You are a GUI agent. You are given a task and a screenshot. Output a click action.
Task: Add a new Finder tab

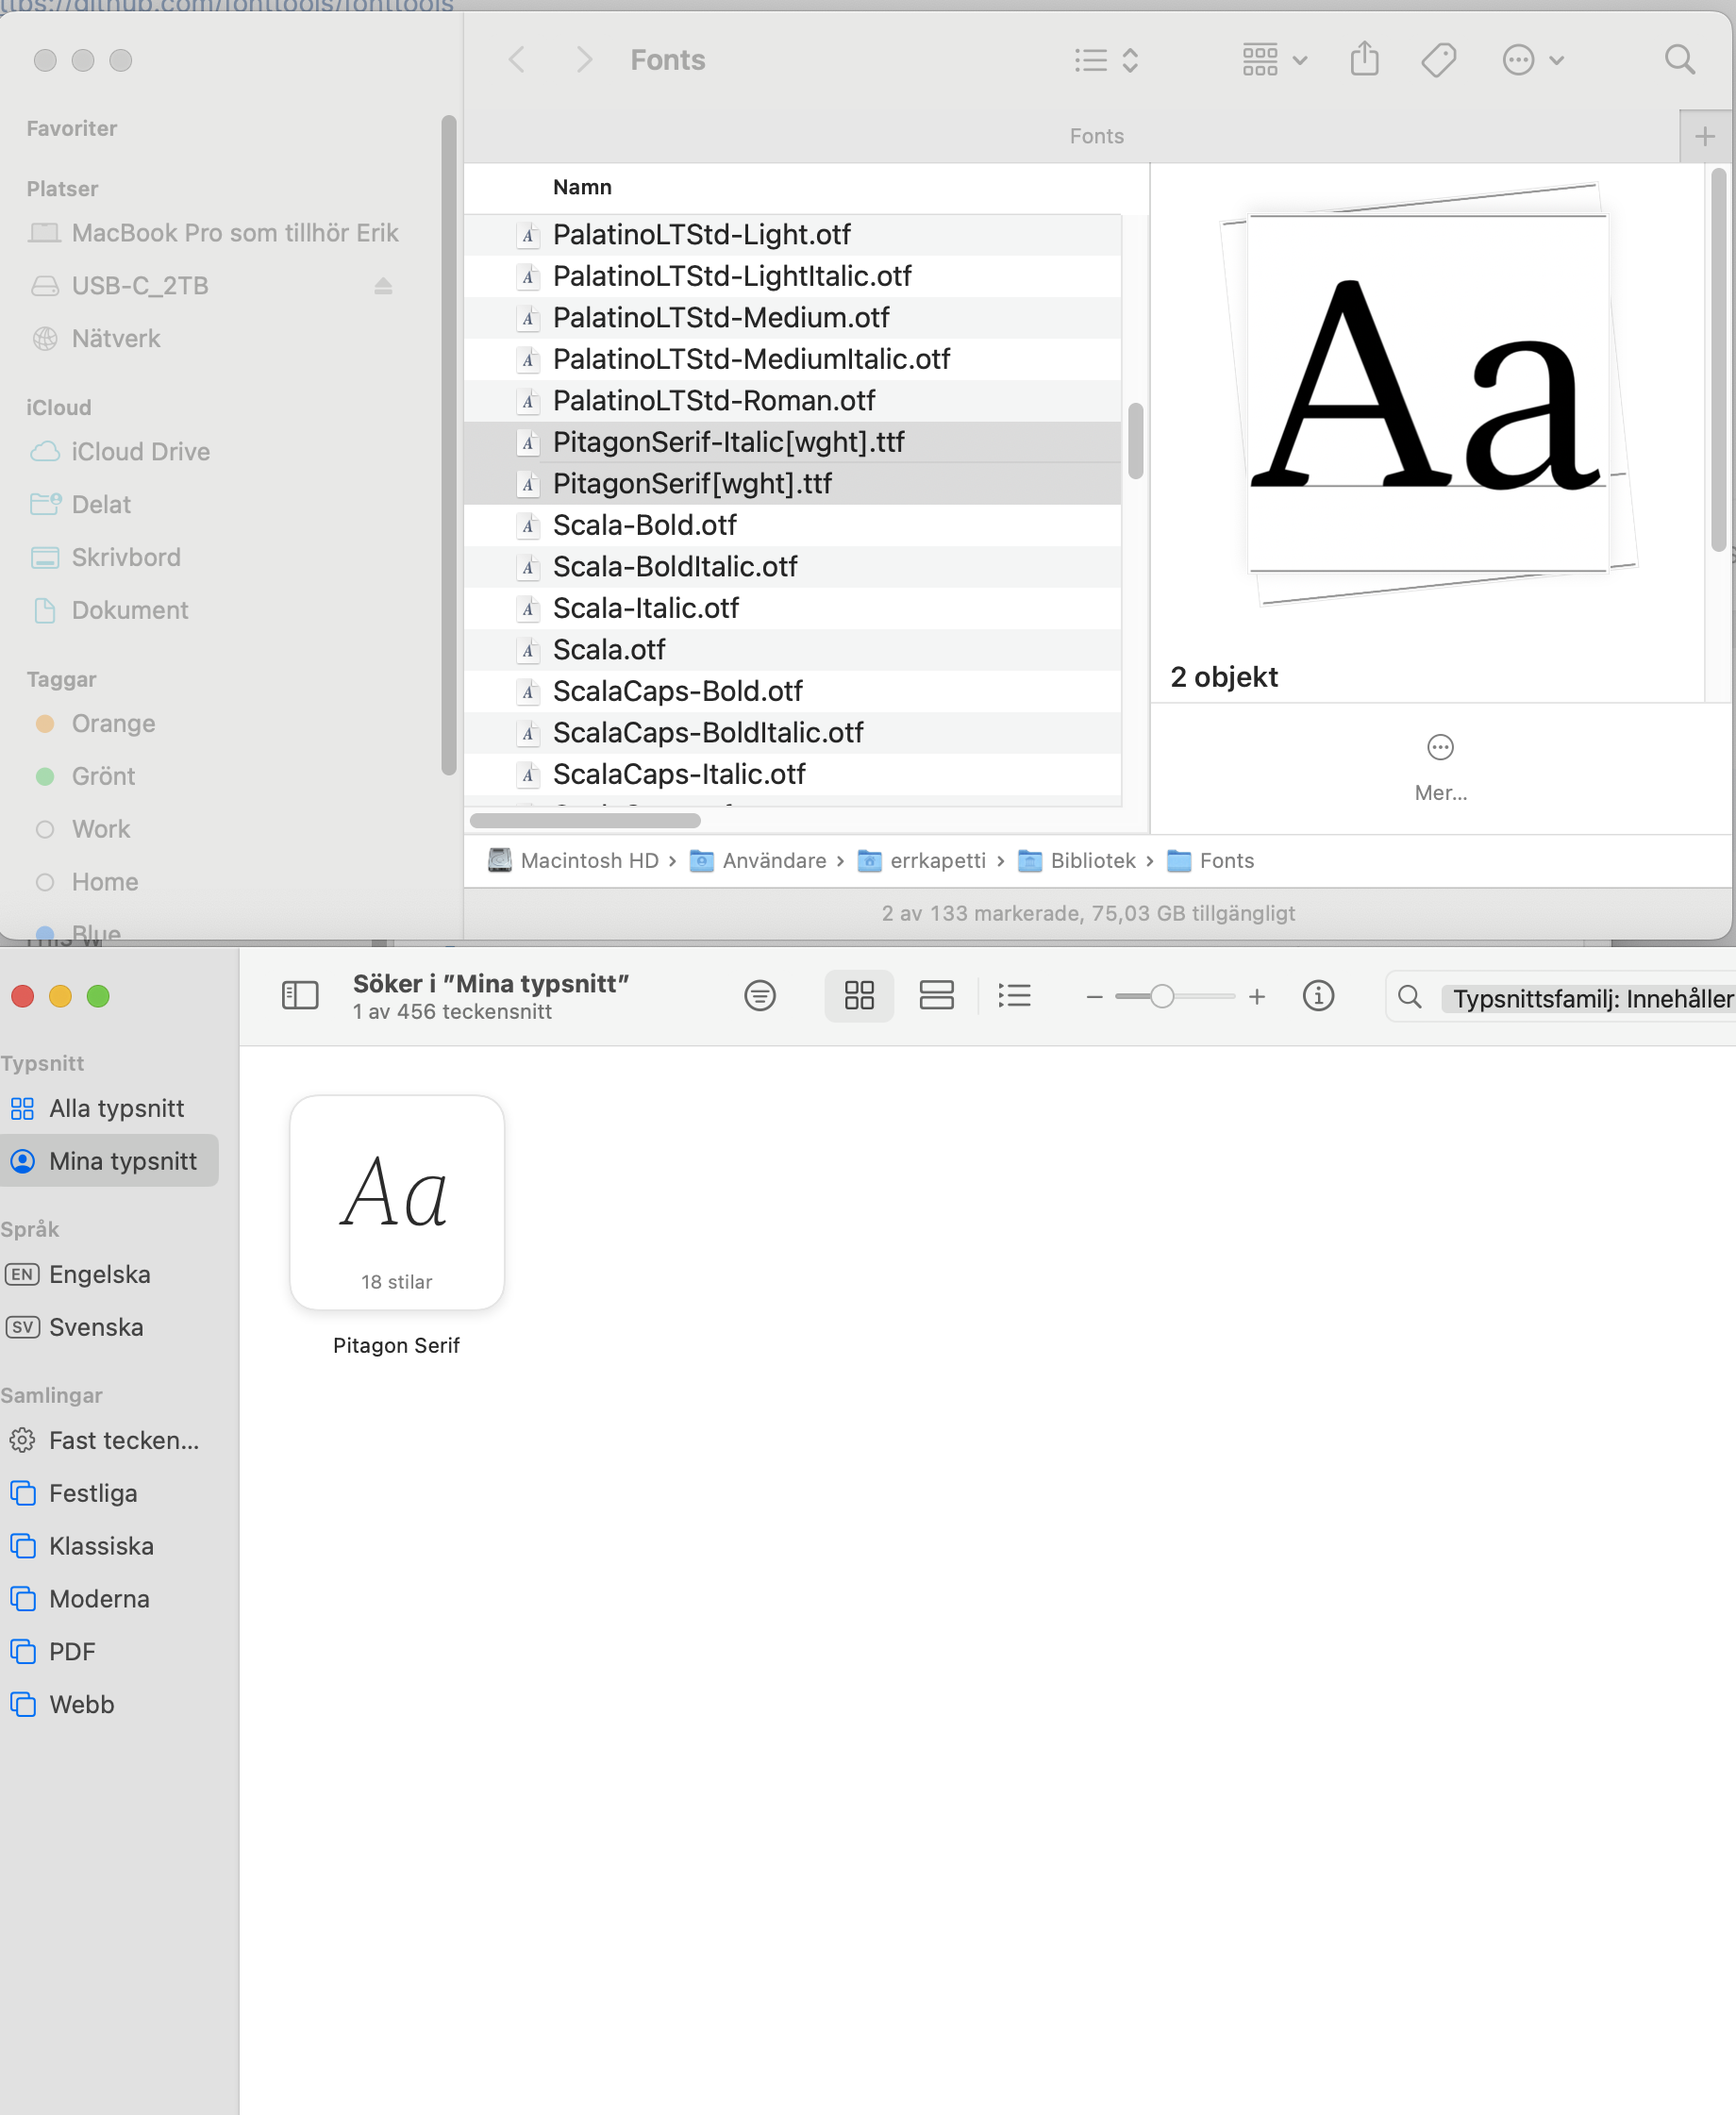(x=1705, y=136)
